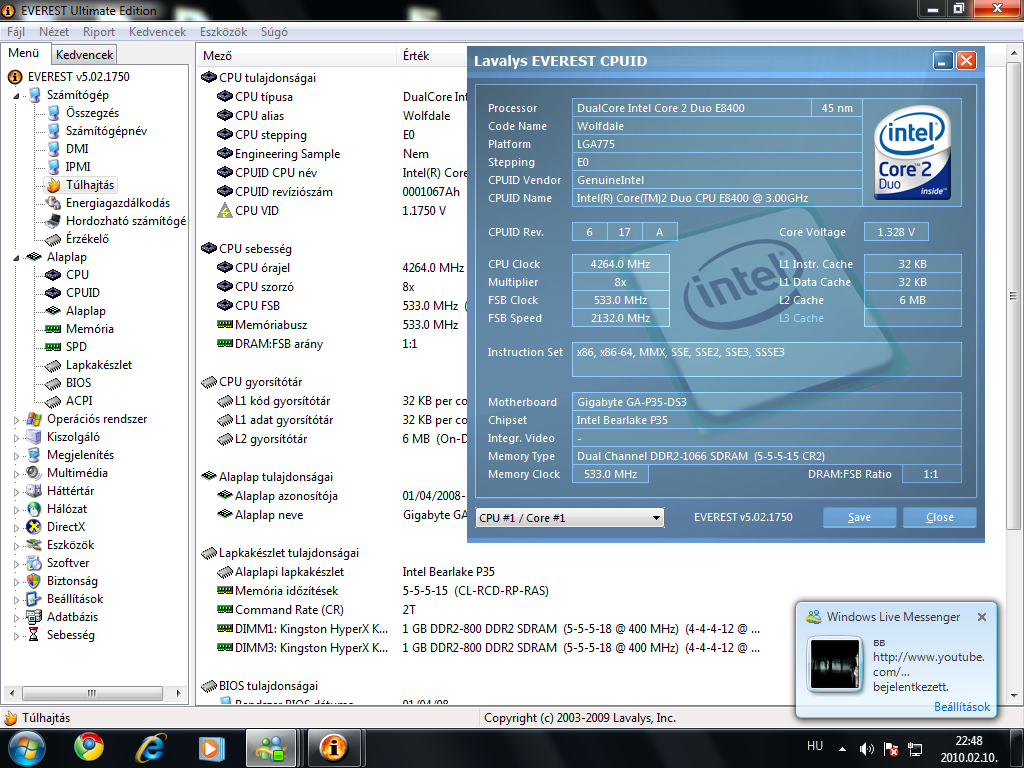Viewport: 1024px width, 768px height.
Task: Expand the Hálózat tree node
Action: (x=16, y=509)
